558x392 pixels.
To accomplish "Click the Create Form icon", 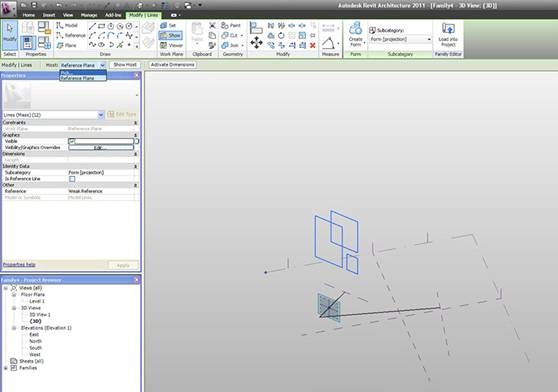I will 356,35.
